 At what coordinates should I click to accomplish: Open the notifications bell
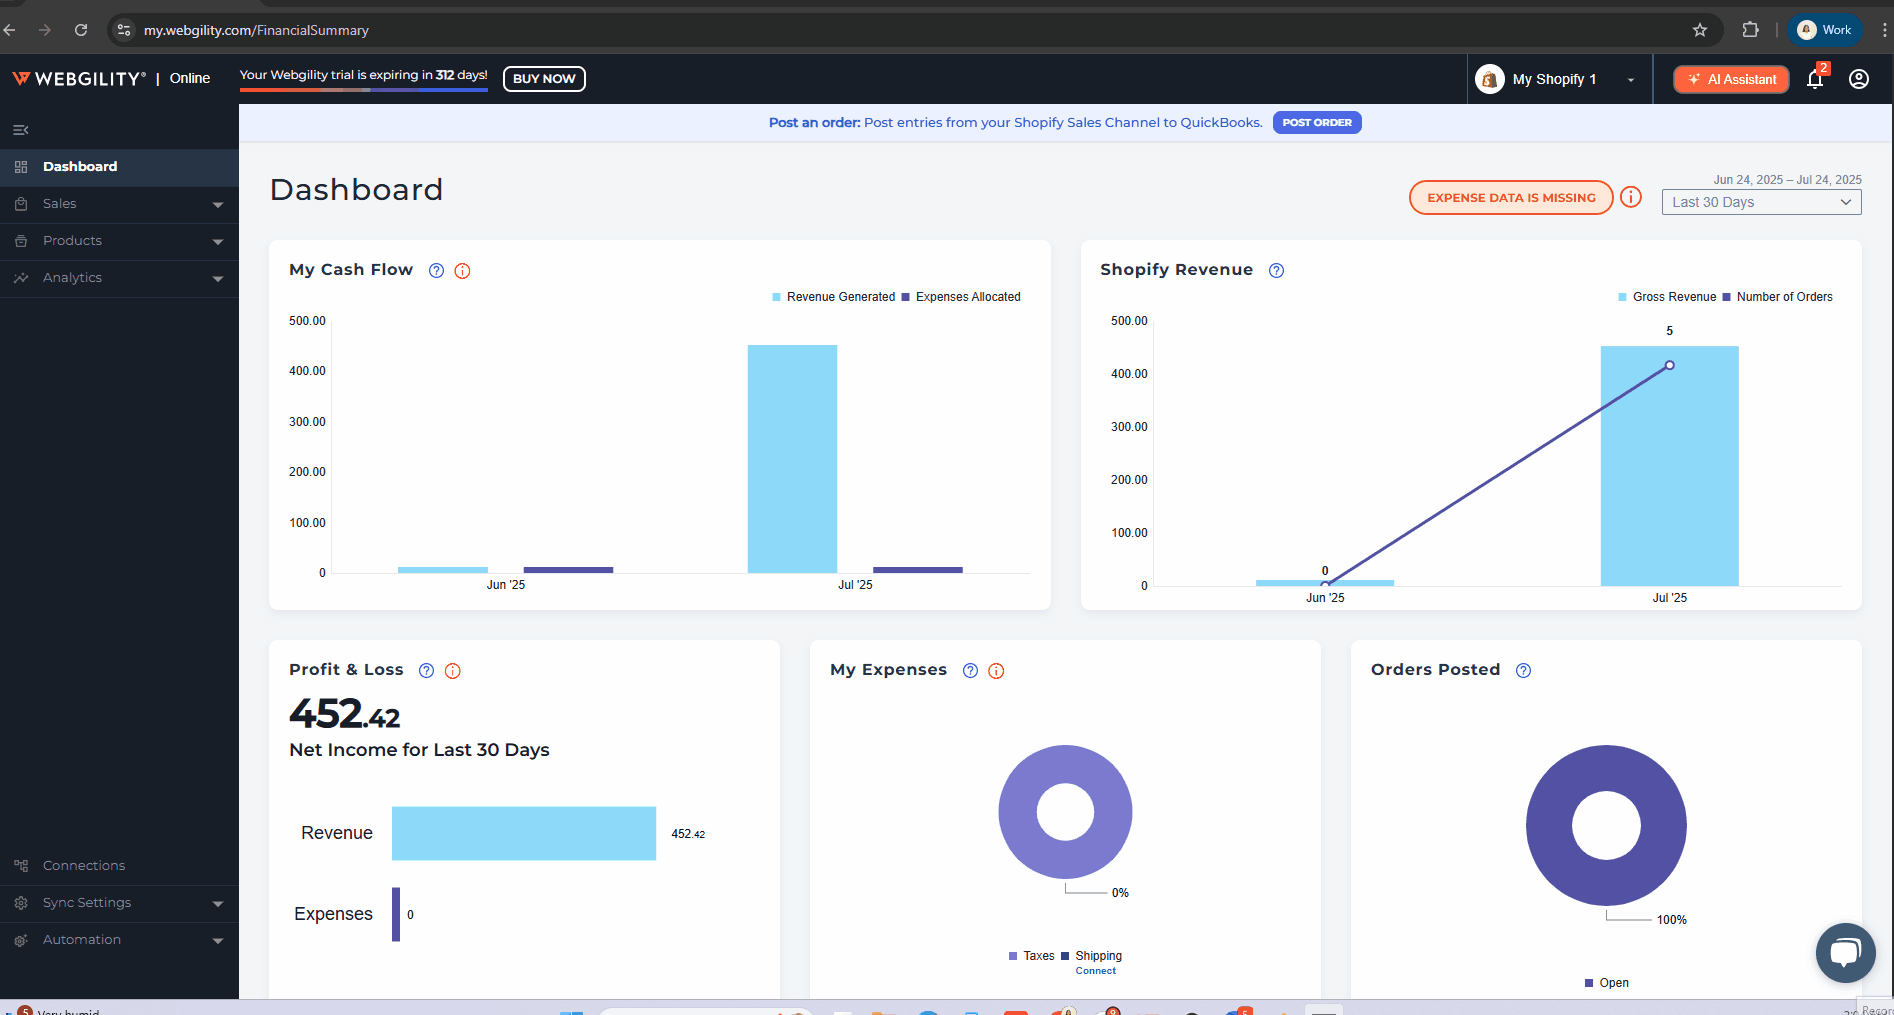click(x=1815, y=79)
